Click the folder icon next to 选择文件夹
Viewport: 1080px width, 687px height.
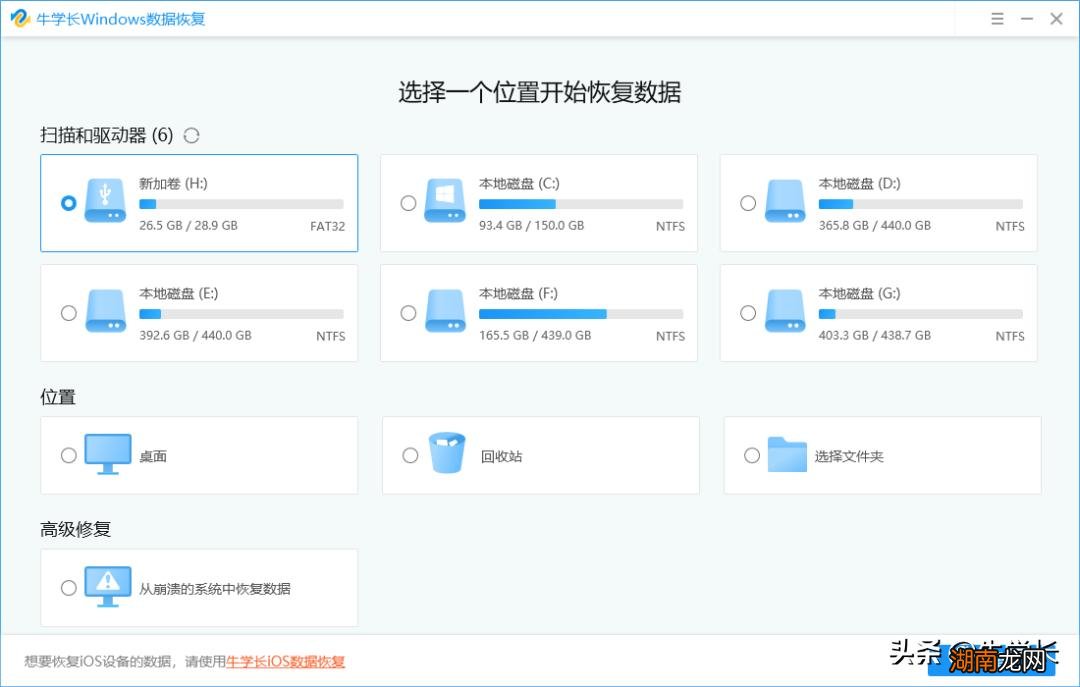point(786,454)
